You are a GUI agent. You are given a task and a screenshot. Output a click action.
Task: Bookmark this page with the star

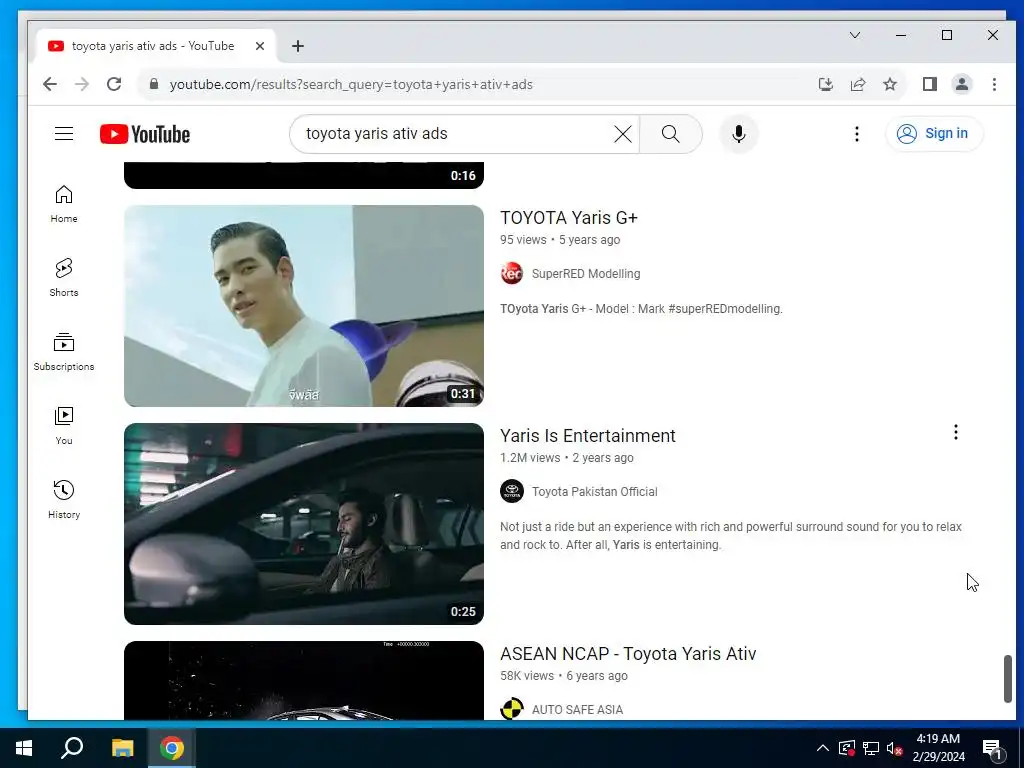click(889, 84)
